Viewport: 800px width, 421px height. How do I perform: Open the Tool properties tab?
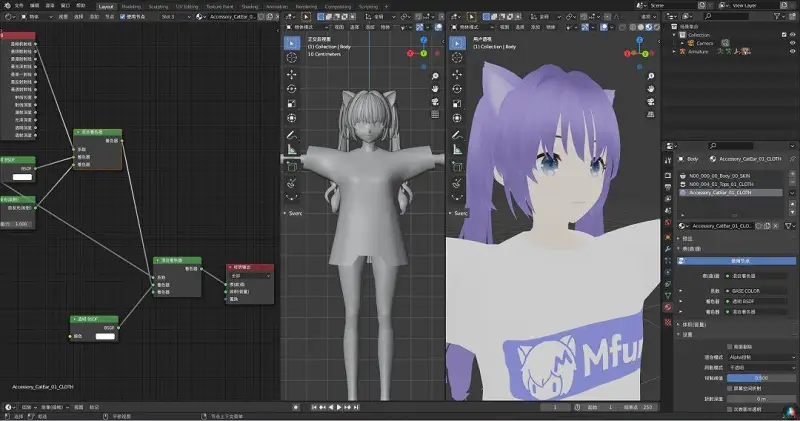point(668,161)
